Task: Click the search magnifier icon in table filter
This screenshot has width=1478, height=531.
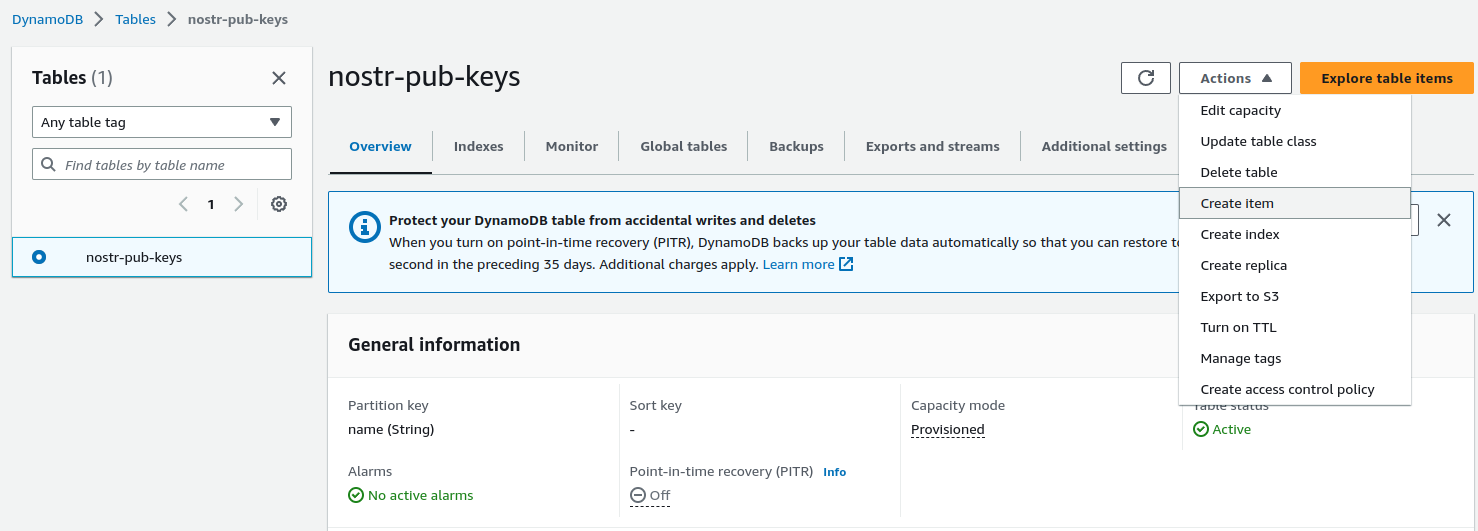Action: (49, 164)
